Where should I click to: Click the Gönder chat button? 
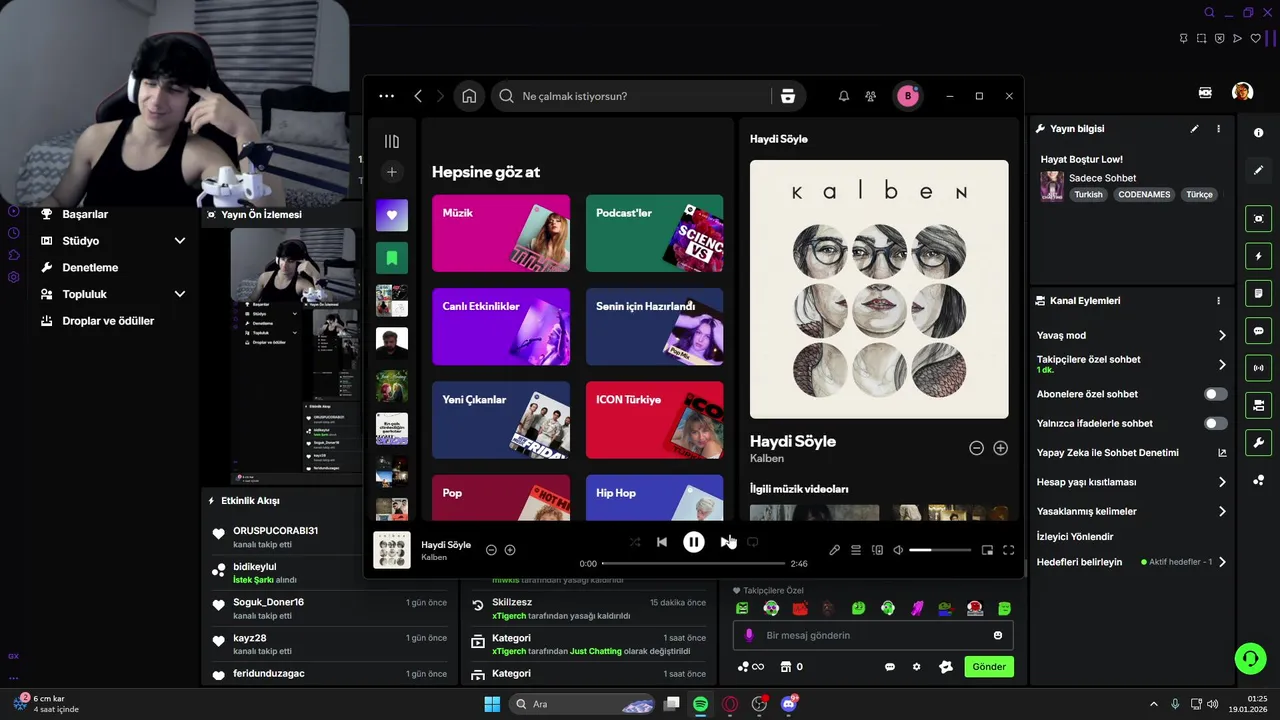(989, 667)
